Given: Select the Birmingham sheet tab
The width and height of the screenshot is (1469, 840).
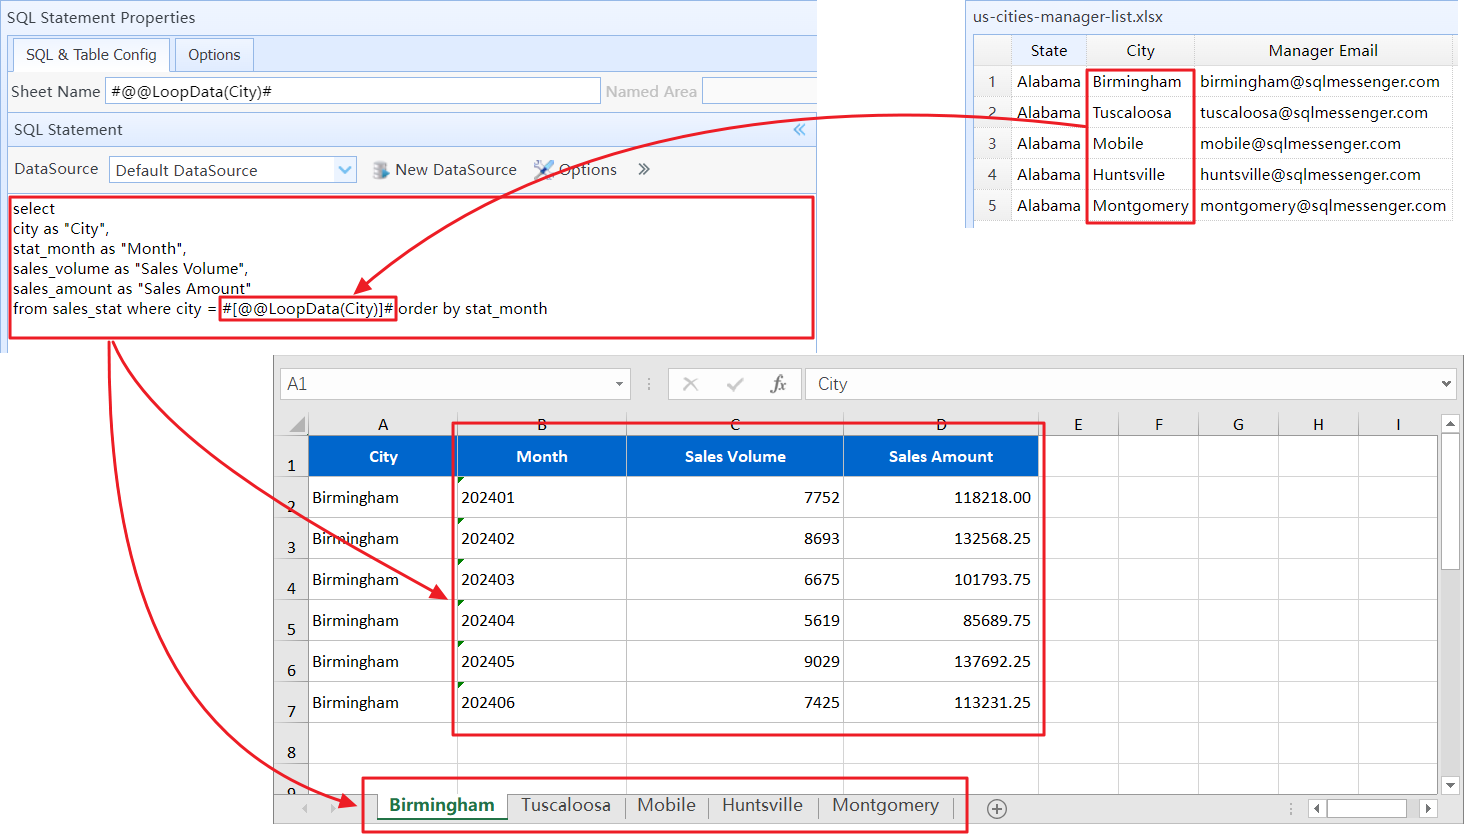Looking at the screenshot, I should [442, 806].
